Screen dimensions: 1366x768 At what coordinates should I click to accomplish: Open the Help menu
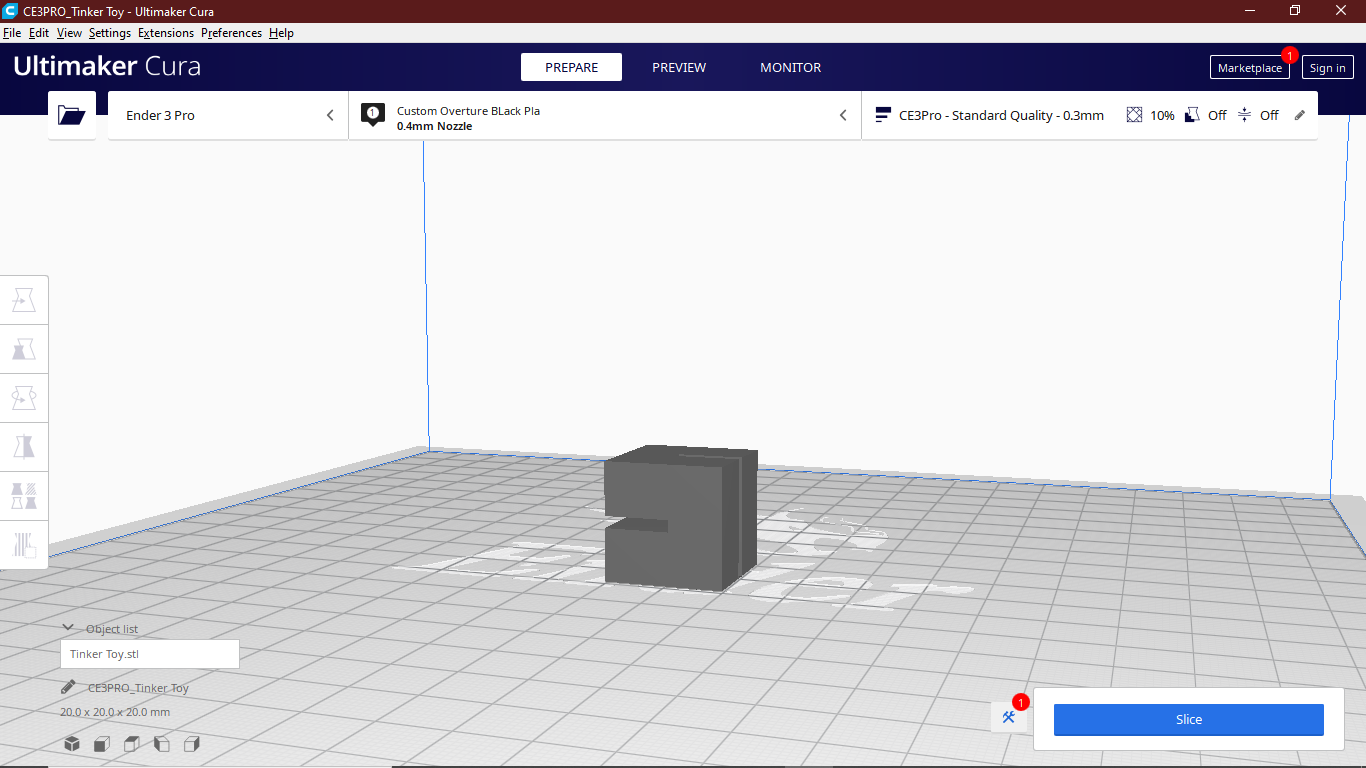[x=281, y=33]
